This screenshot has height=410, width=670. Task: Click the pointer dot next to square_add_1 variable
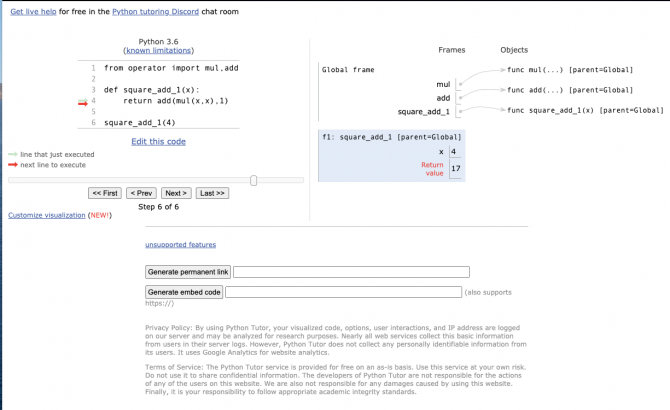tap(460, 112)
